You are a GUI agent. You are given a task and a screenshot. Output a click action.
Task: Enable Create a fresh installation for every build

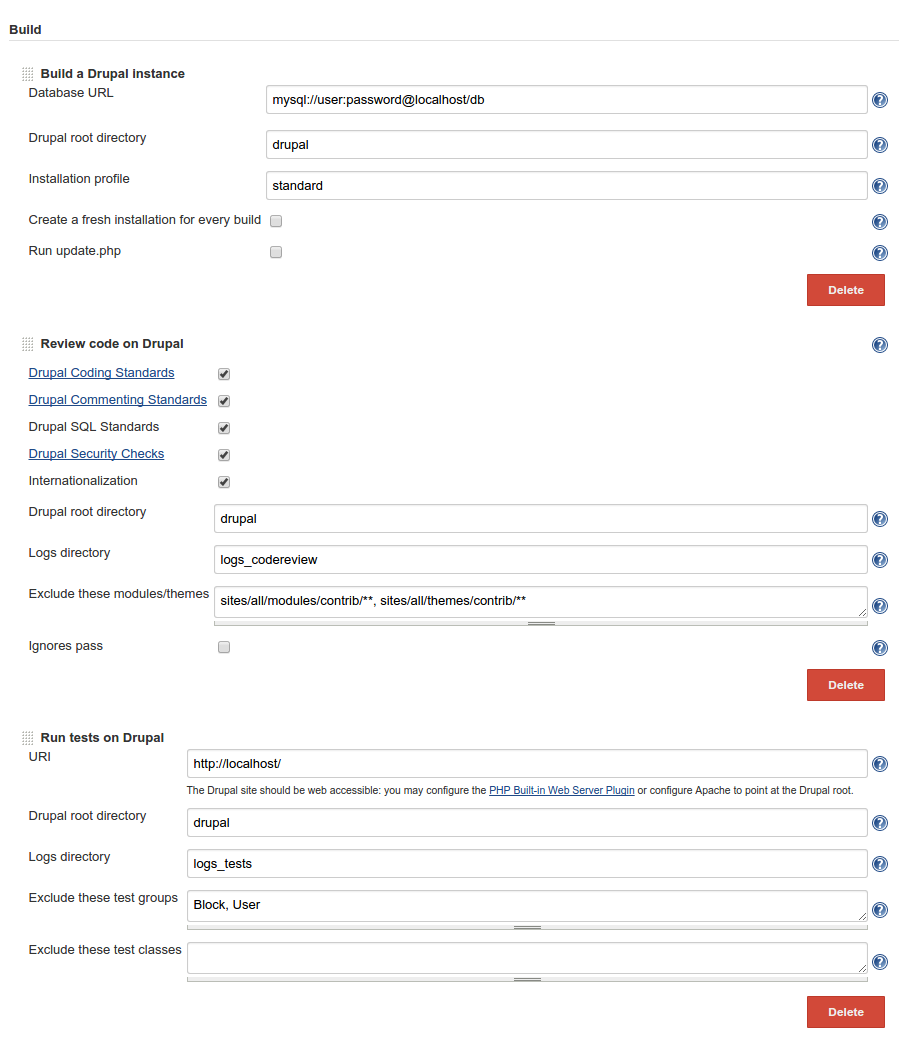275,221
